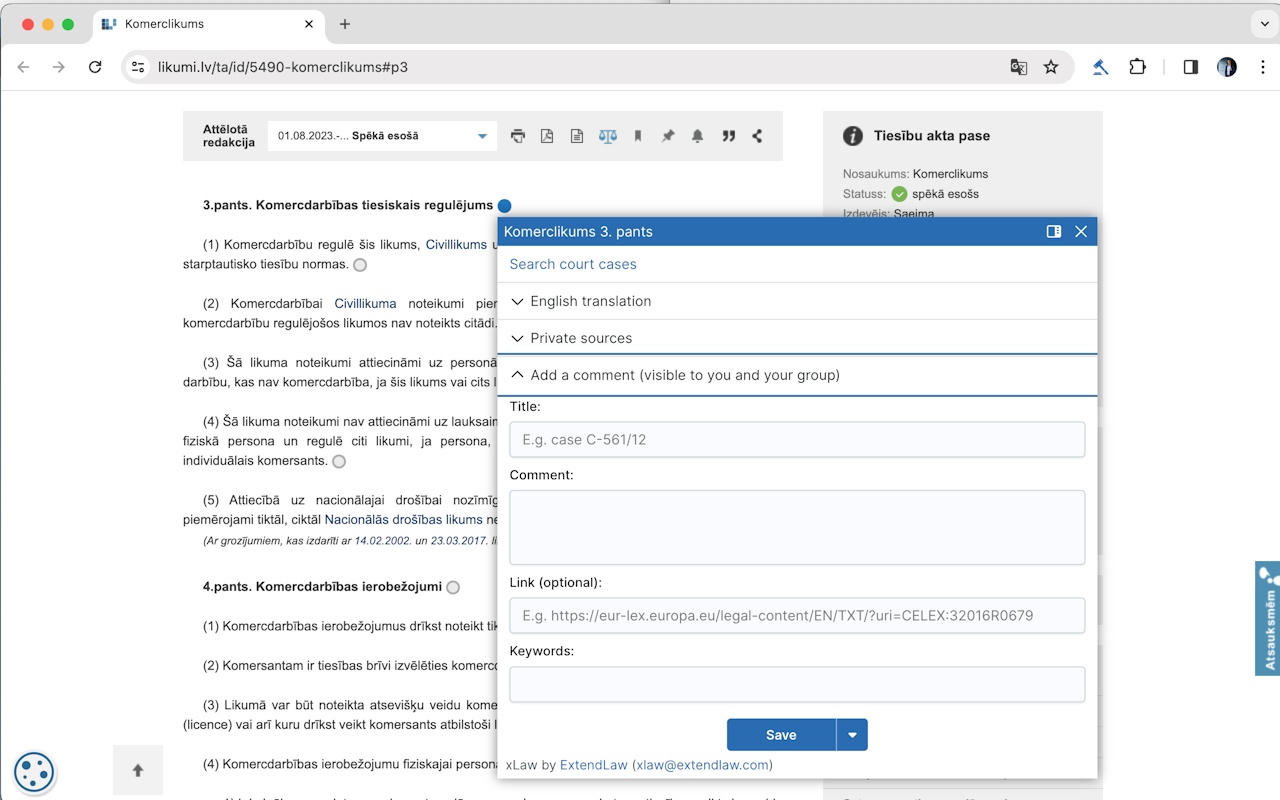Pin the Komerclikums document
This screenshot has width=1280, height=800.
(668, 135)
